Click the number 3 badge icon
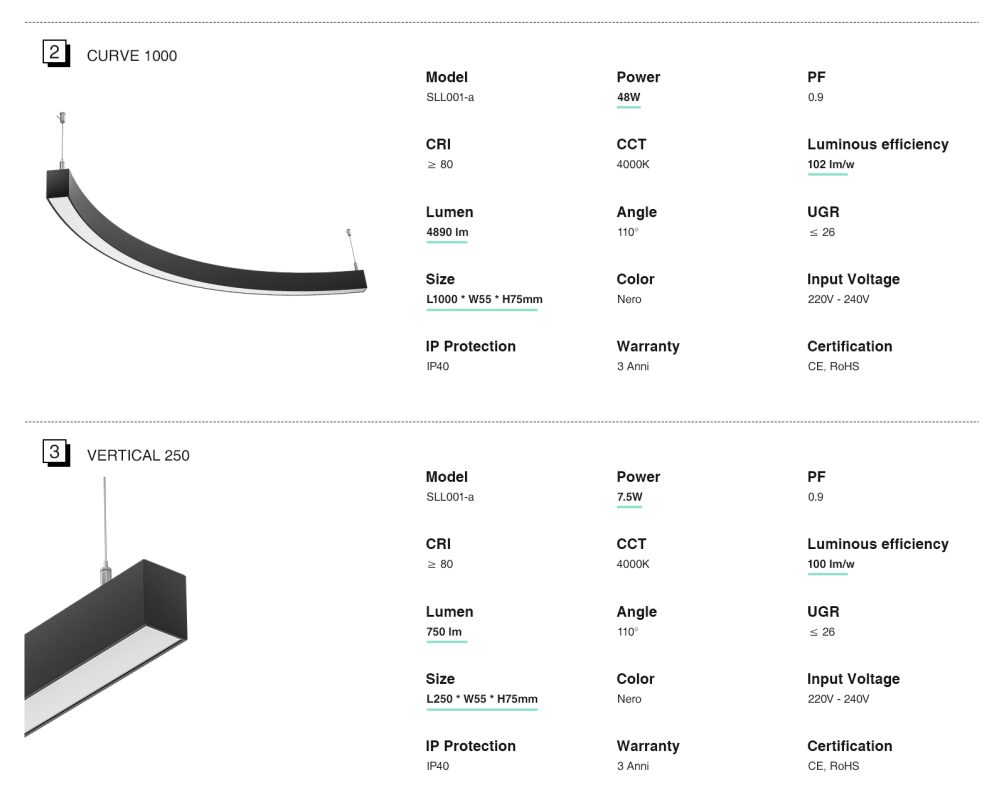1004x800 pixels. tap(55, 454)
